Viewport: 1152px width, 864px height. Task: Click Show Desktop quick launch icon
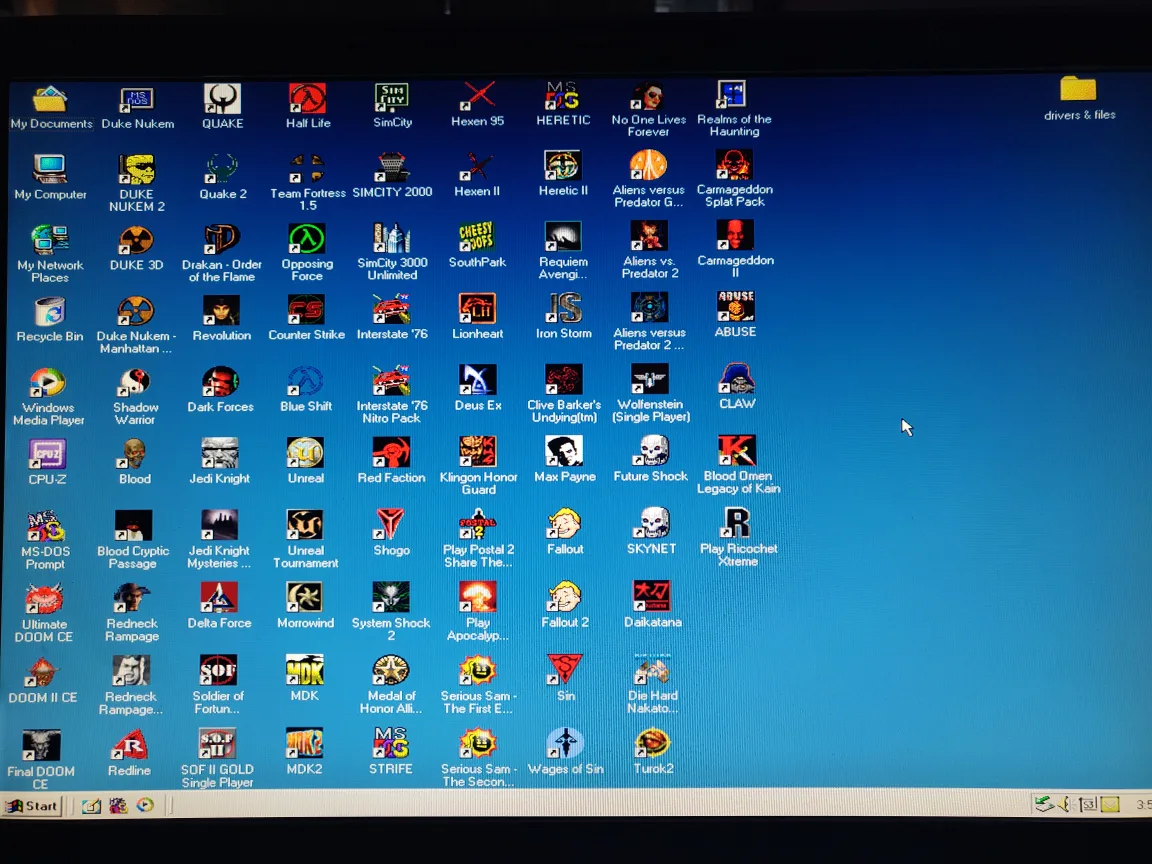point(91,806)
